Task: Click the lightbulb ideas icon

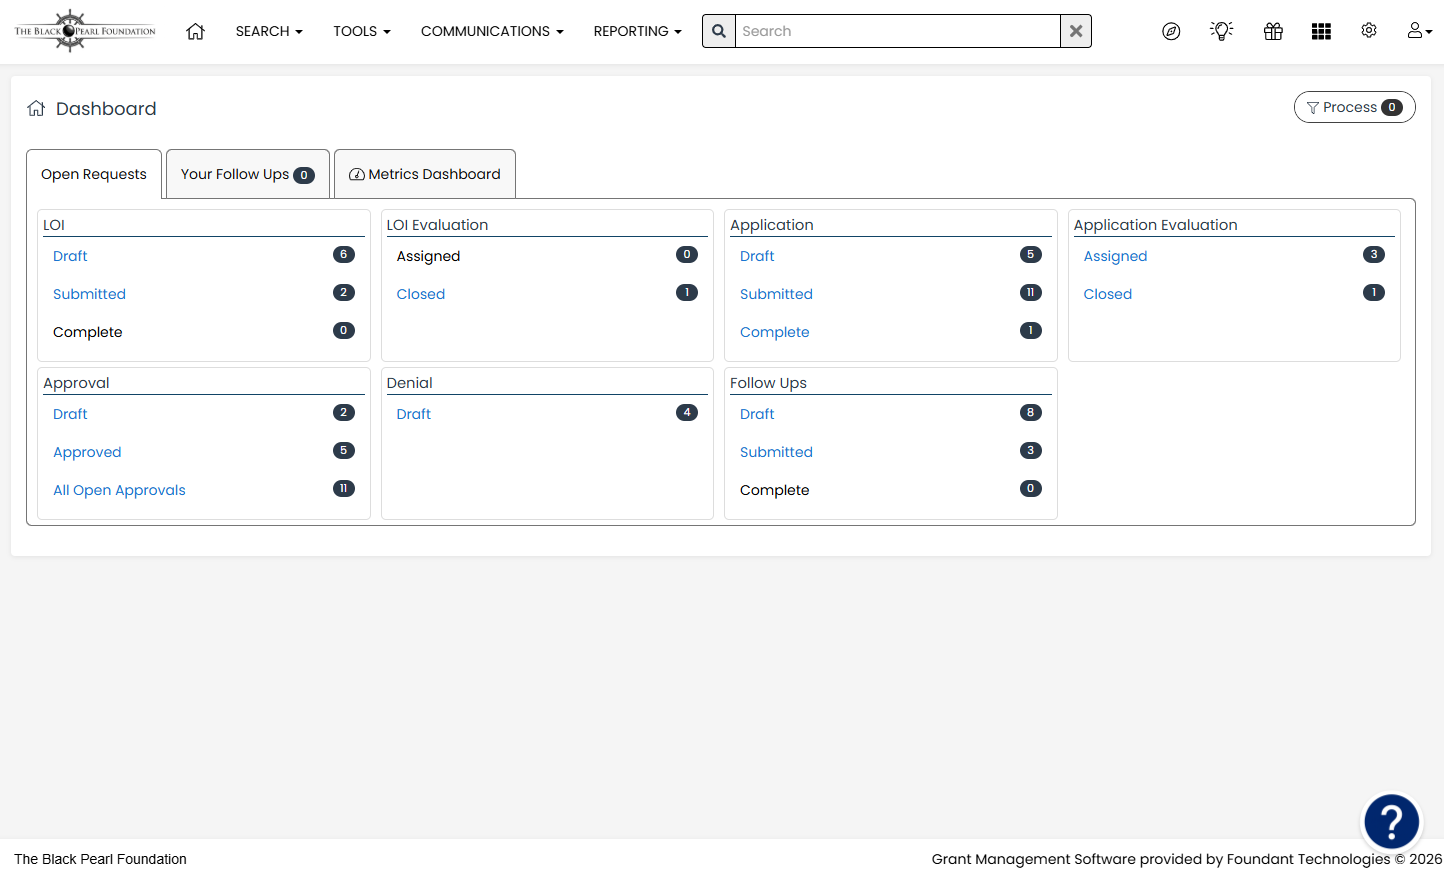Action: coord(1221,31)
